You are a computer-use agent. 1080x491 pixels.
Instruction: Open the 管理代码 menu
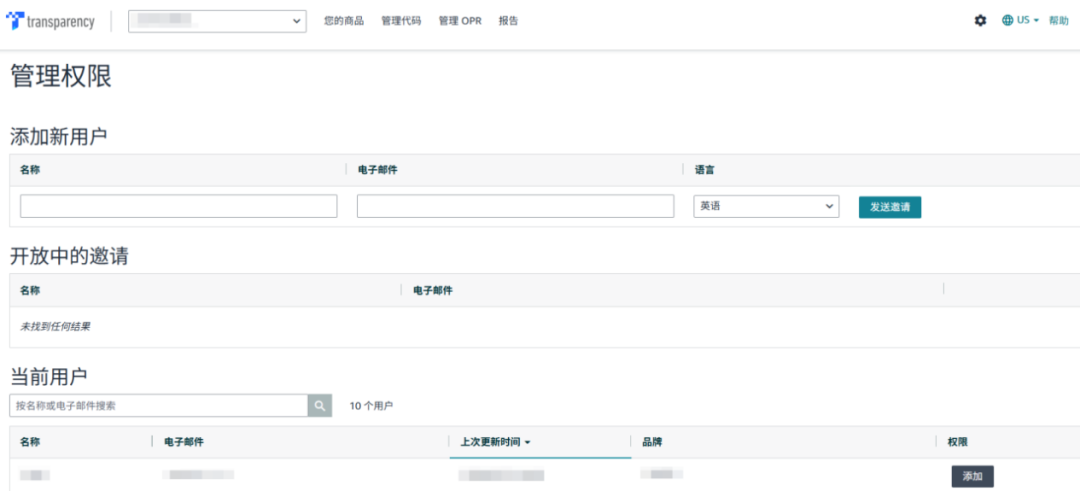(401, 21)
